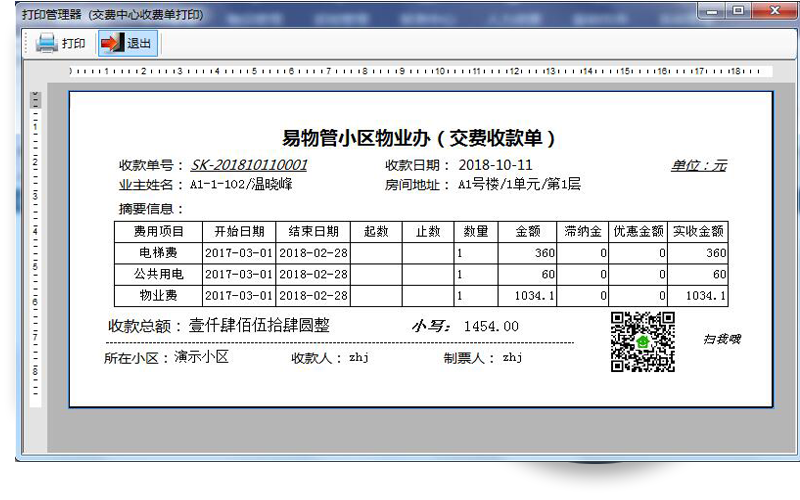Click the 物业费 row cell
The width and height of the screenshot is (800, 500).
click(158, 296)
